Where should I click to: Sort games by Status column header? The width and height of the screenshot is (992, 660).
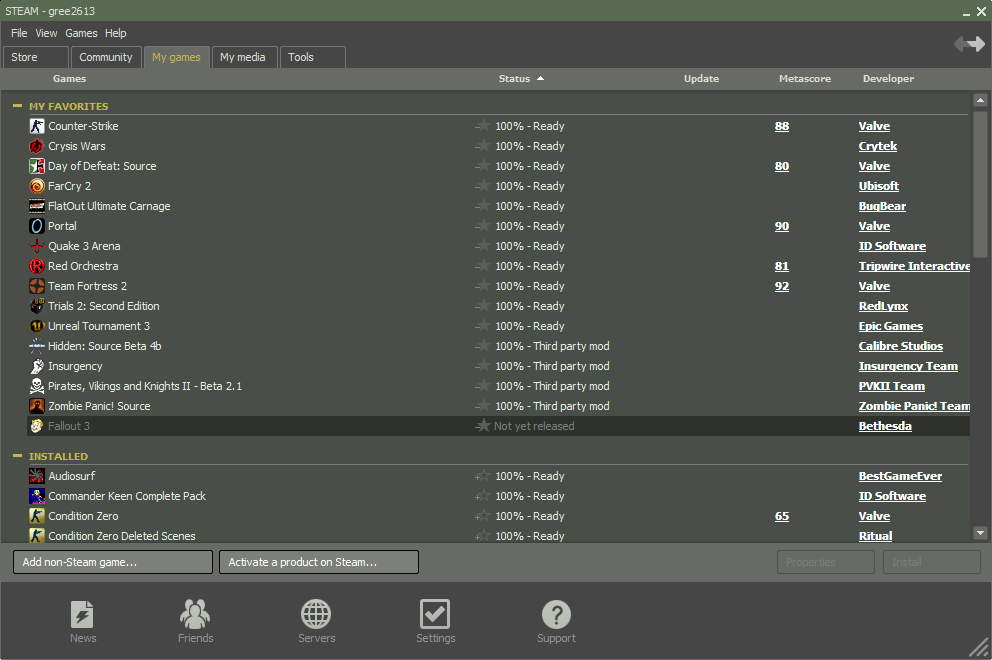514,79
